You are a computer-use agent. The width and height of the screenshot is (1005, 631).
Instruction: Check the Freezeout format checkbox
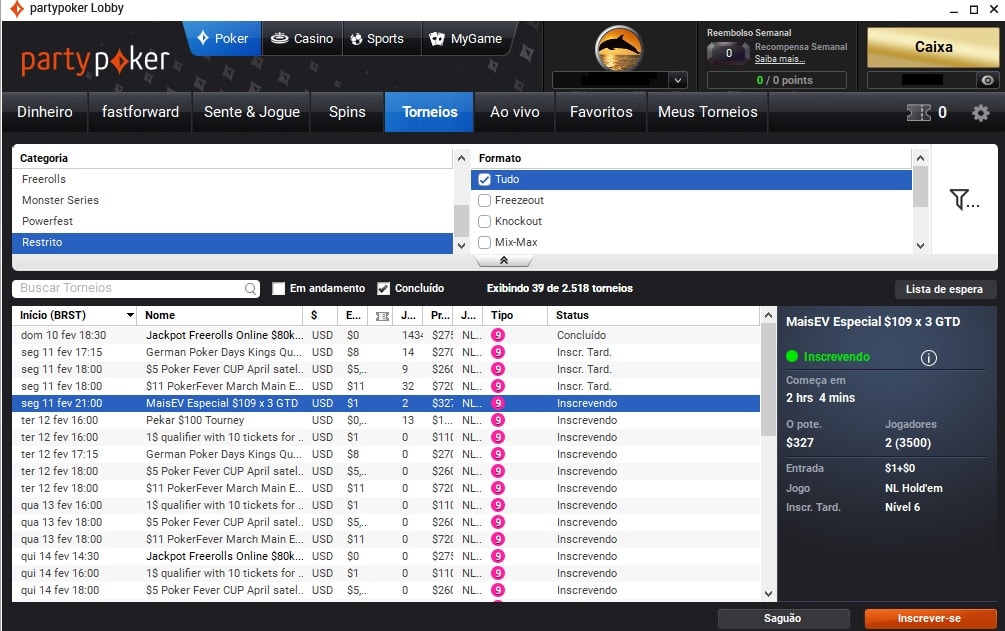coord(485,200)
